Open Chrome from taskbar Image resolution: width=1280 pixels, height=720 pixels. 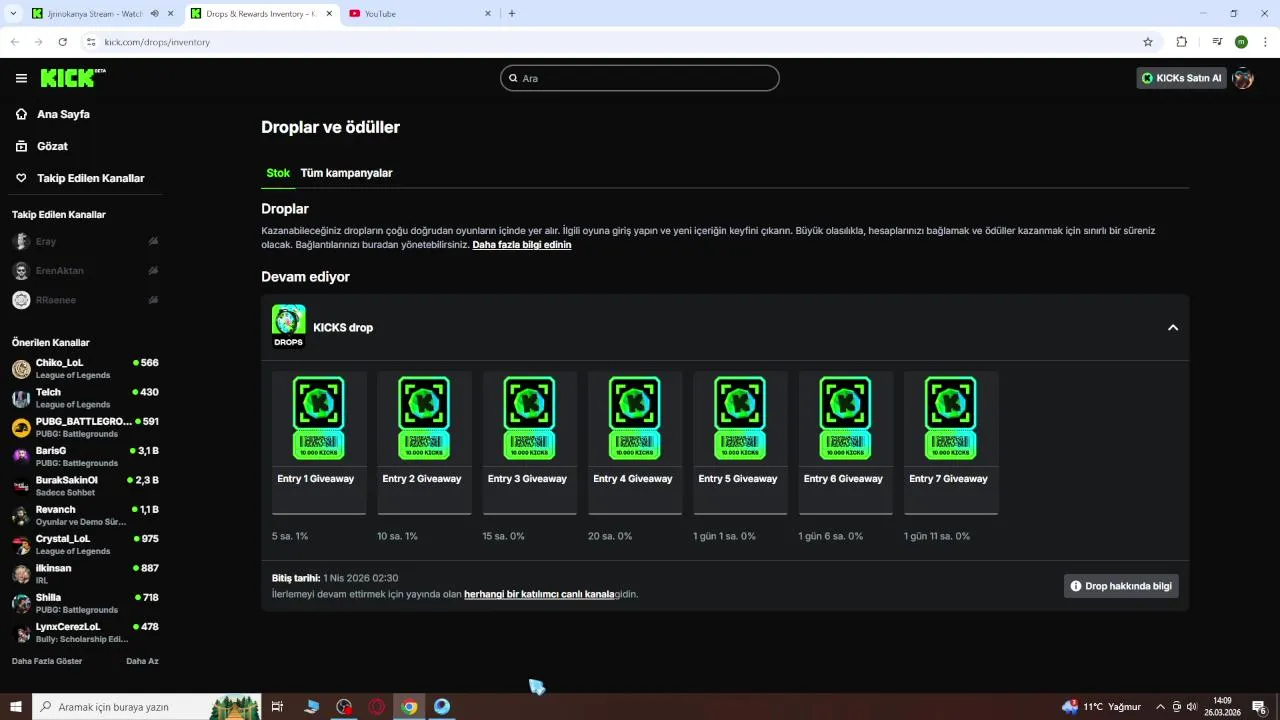coord(409,707)
